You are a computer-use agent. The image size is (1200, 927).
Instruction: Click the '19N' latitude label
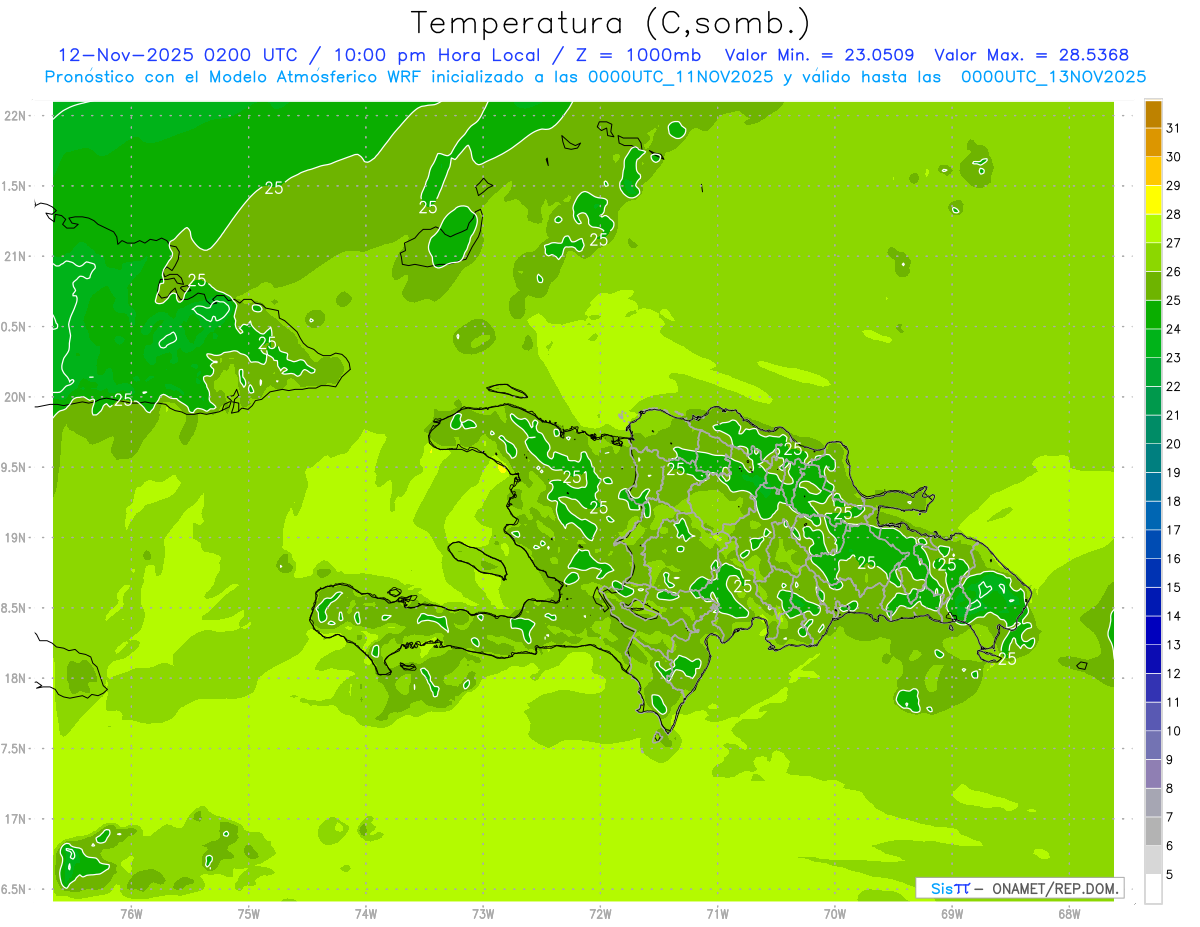click(x=15, y=537)
